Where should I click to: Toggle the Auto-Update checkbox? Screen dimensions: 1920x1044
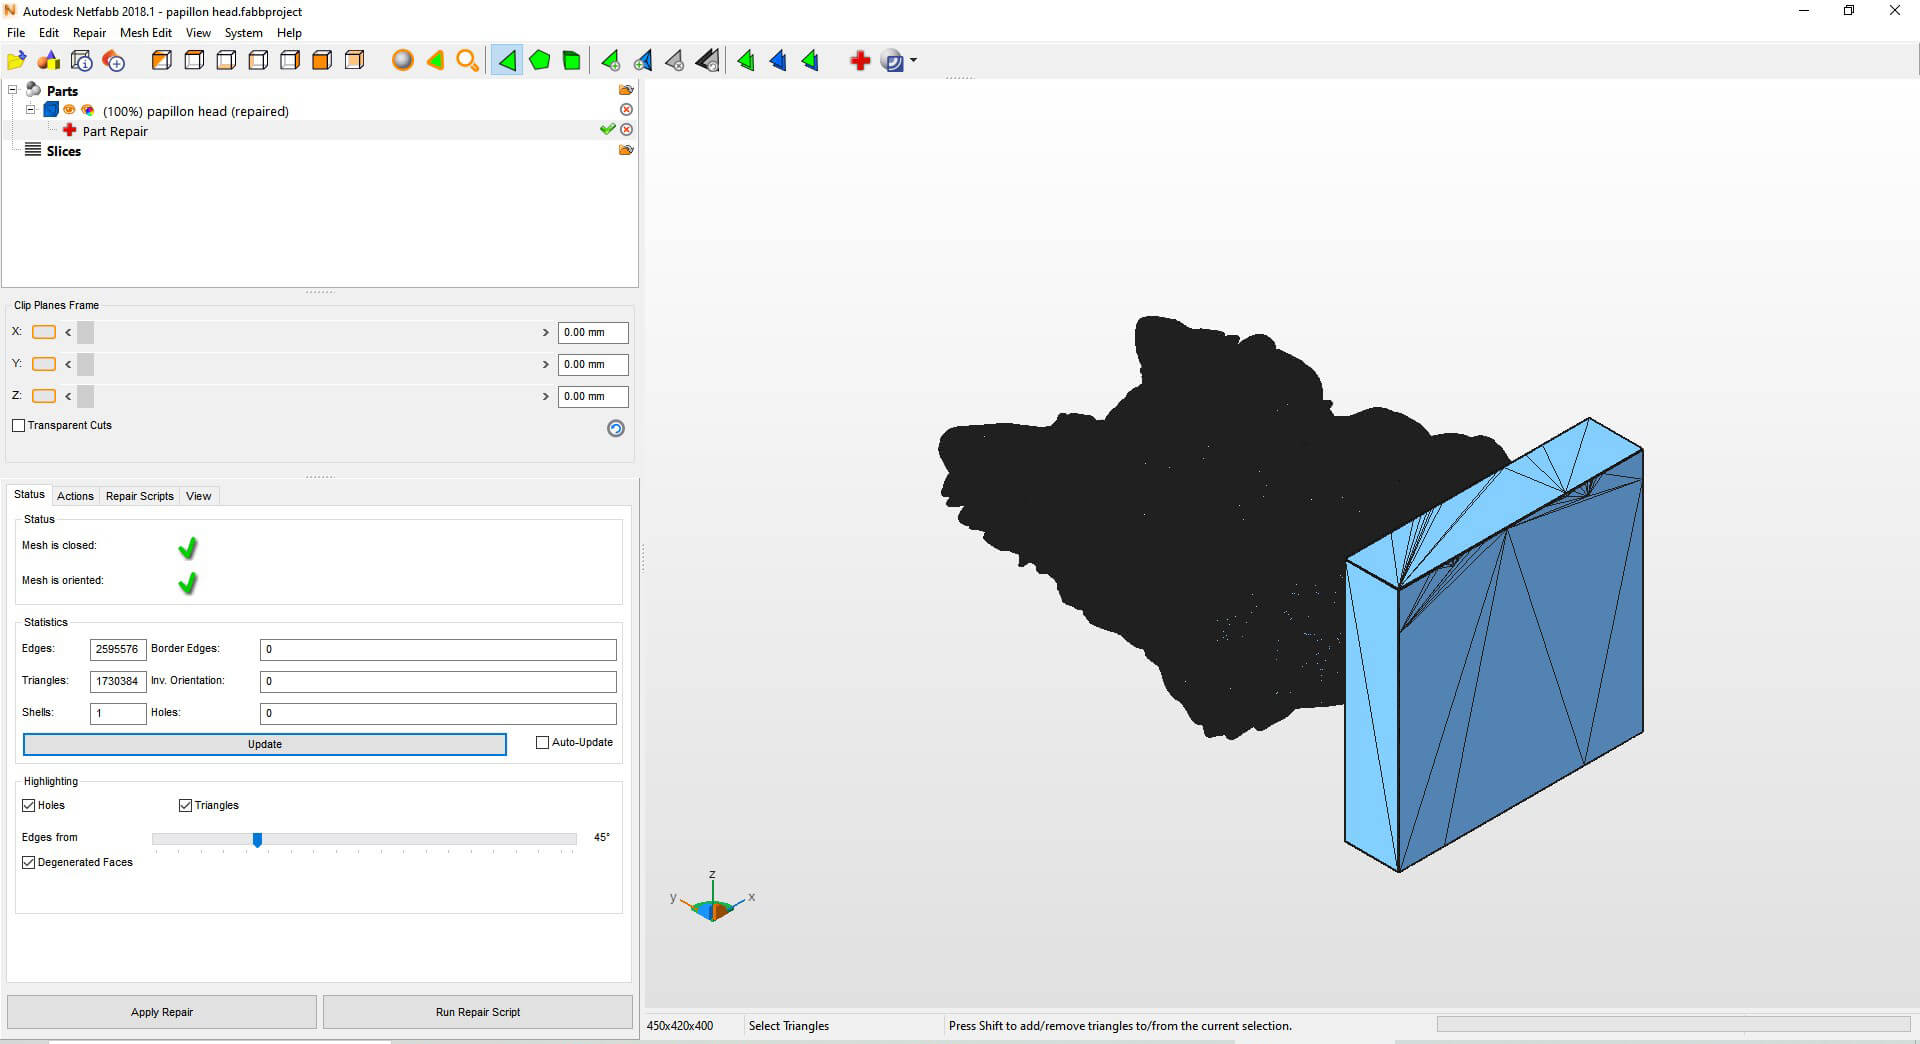point(543,743)
